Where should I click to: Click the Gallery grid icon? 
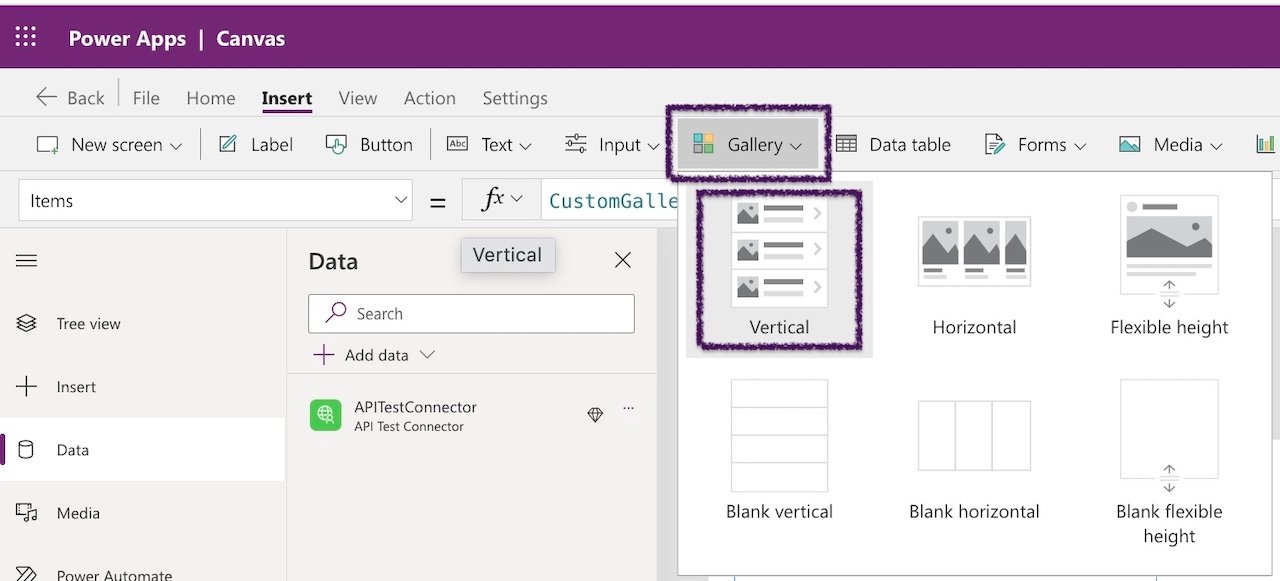tap(703, 145)
